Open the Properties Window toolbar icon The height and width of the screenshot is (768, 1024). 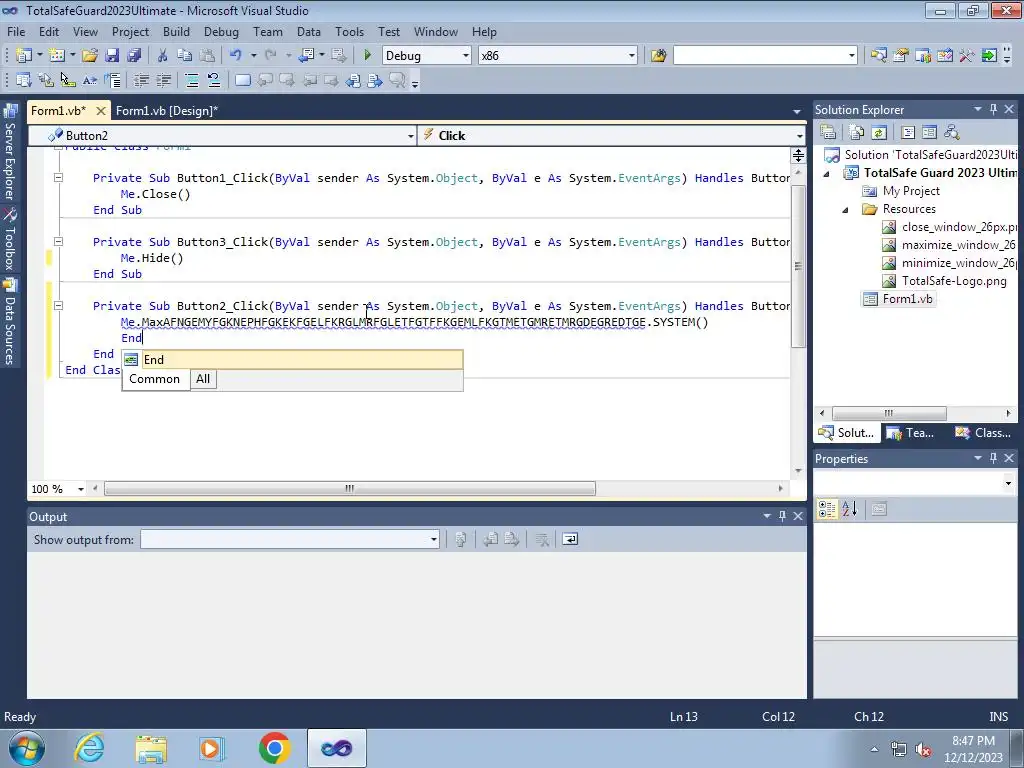[x=901, y=56]
